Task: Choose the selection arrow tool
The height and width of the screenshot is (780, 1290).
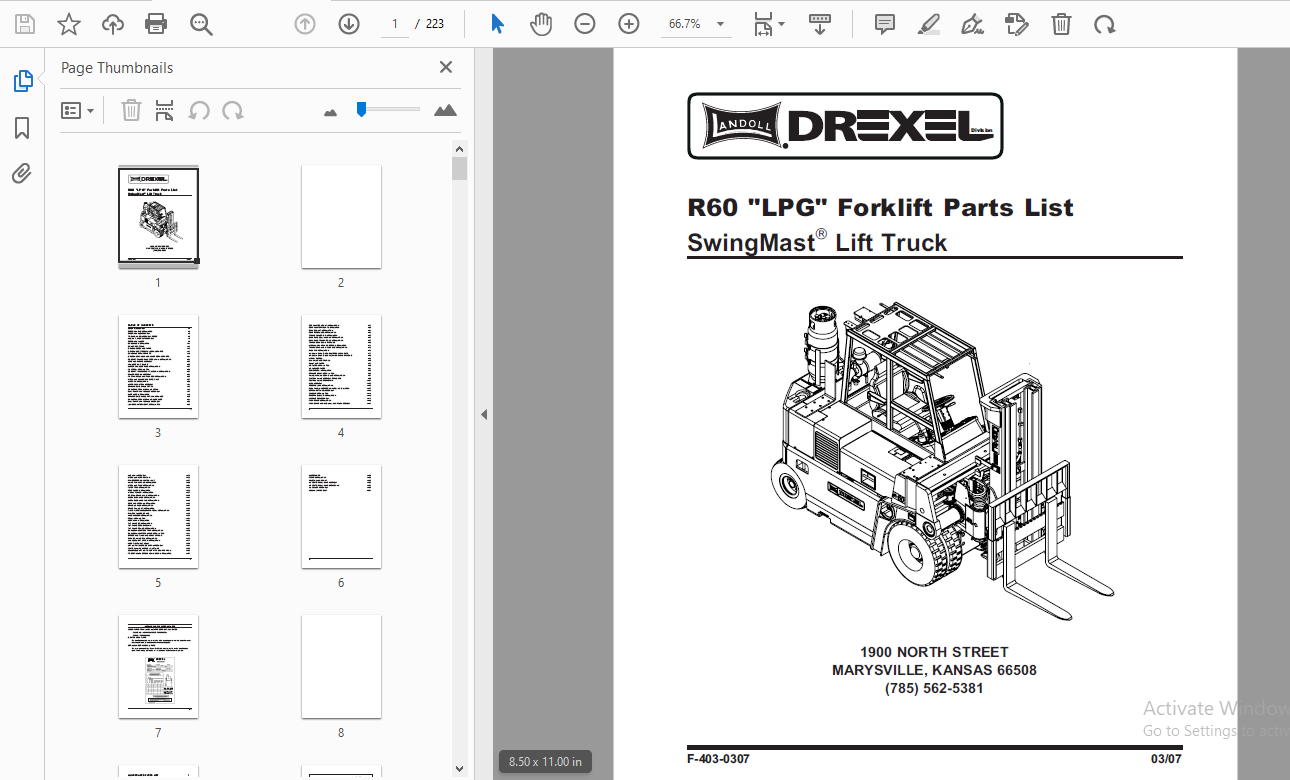Action: 497,24
